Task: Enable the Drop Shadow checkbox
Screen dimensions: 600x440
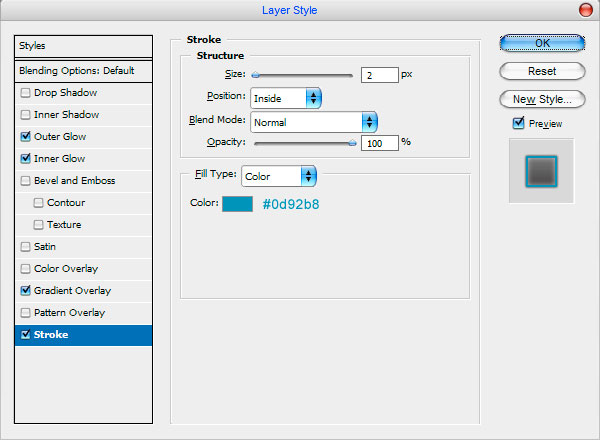Action: [25, 93]
